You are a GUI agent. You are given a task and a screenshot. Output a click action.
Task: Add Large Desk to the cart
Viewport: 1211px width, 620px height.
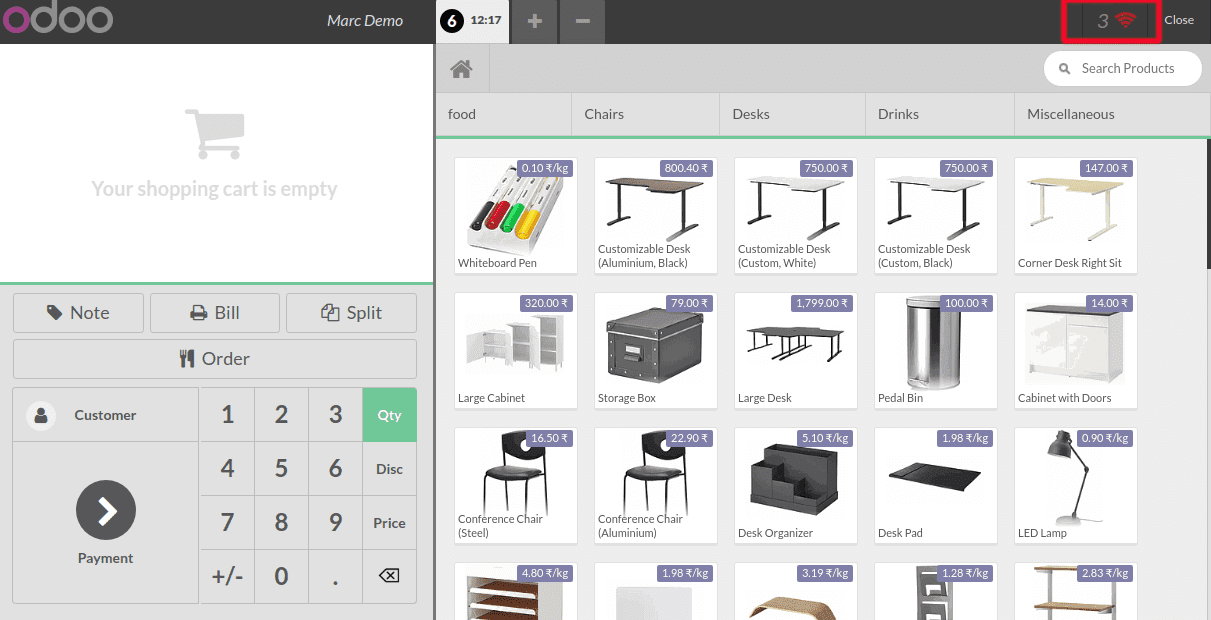(796, 350)
